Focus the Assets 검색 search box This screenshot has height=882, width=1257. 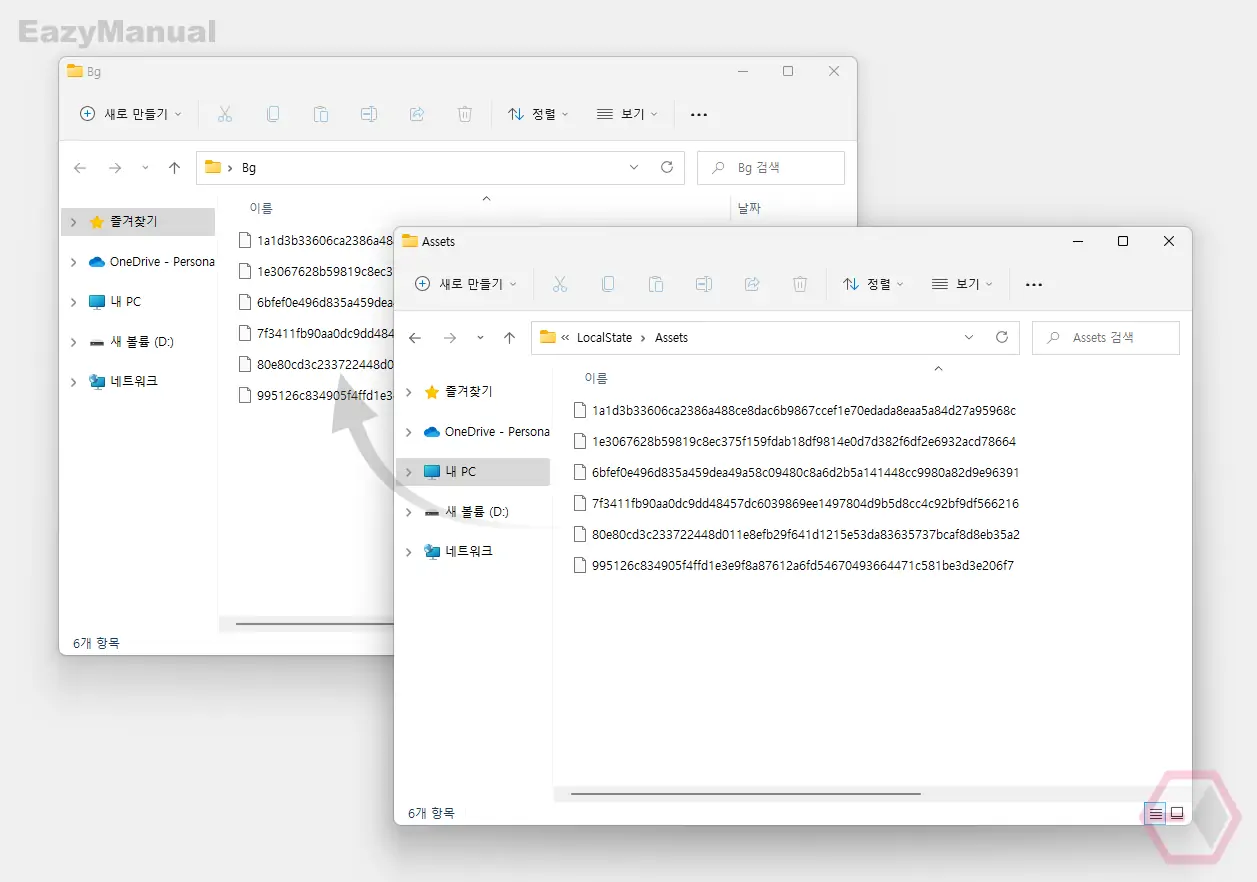tap(1106, 338)
